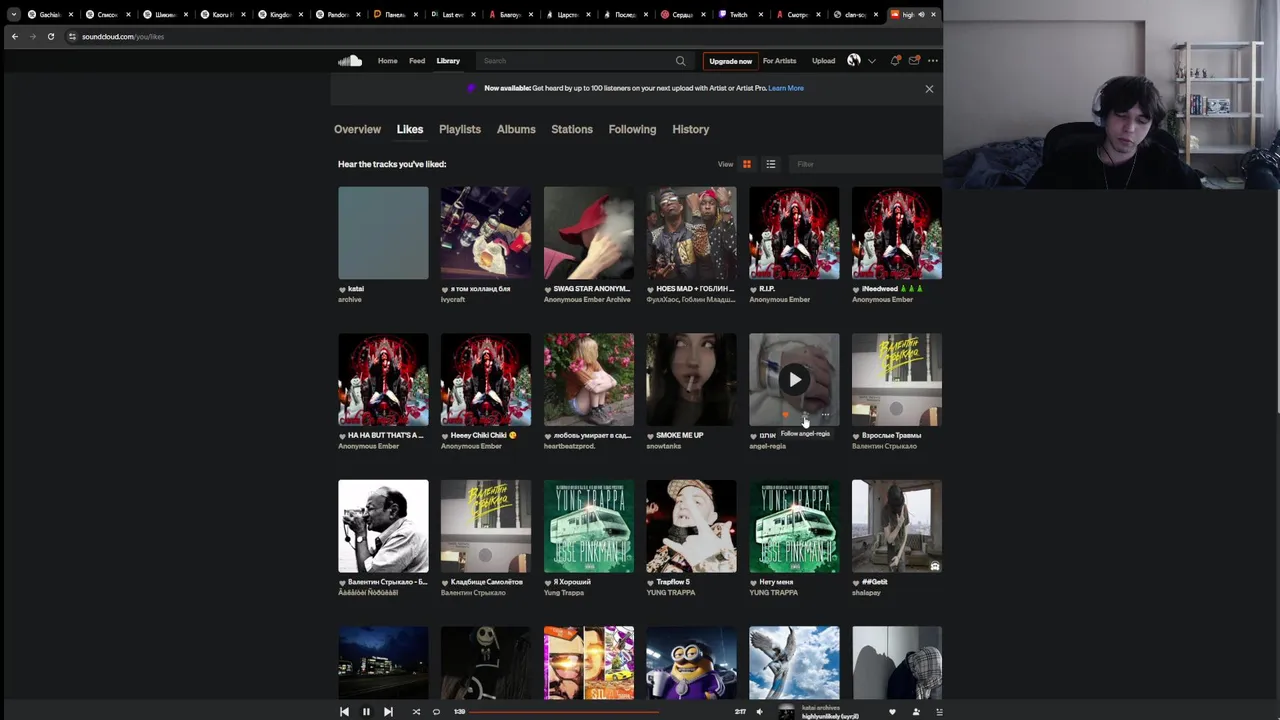Open the messages envelope icon
Image resolution: width=1280 pixels, height=720 pixels.
click(914, 61)
